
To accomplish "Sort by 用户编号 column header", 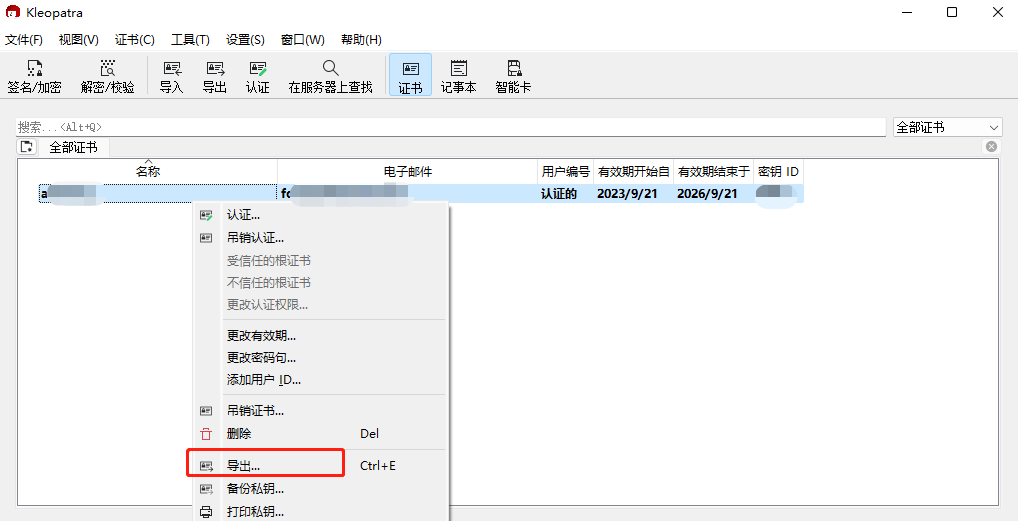I will coord(565,172).
